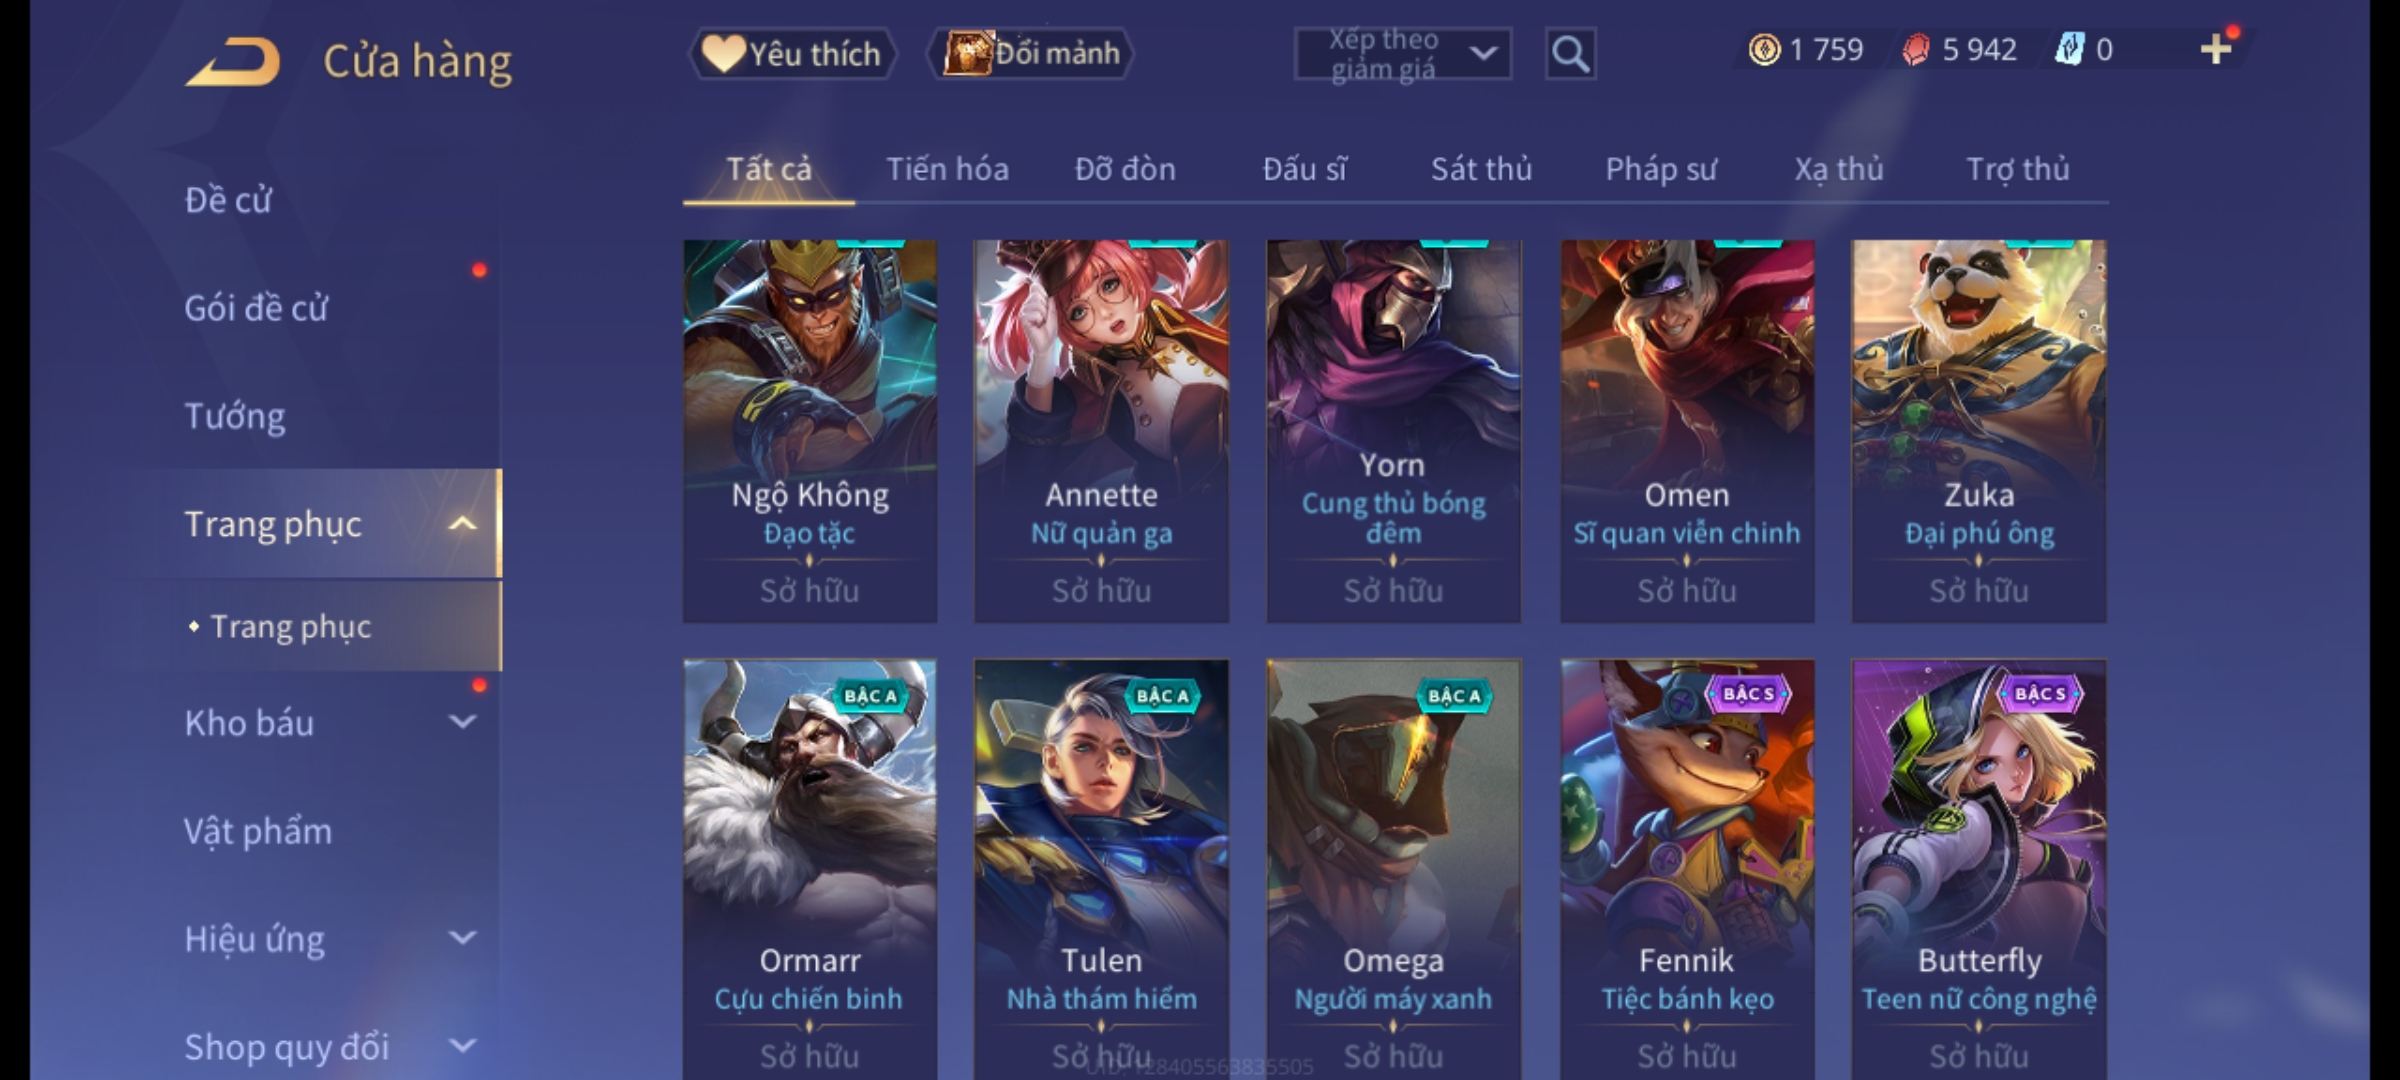Select the Tiến hóa category tab
2400x1080 pixels.
tap(947, 169)
